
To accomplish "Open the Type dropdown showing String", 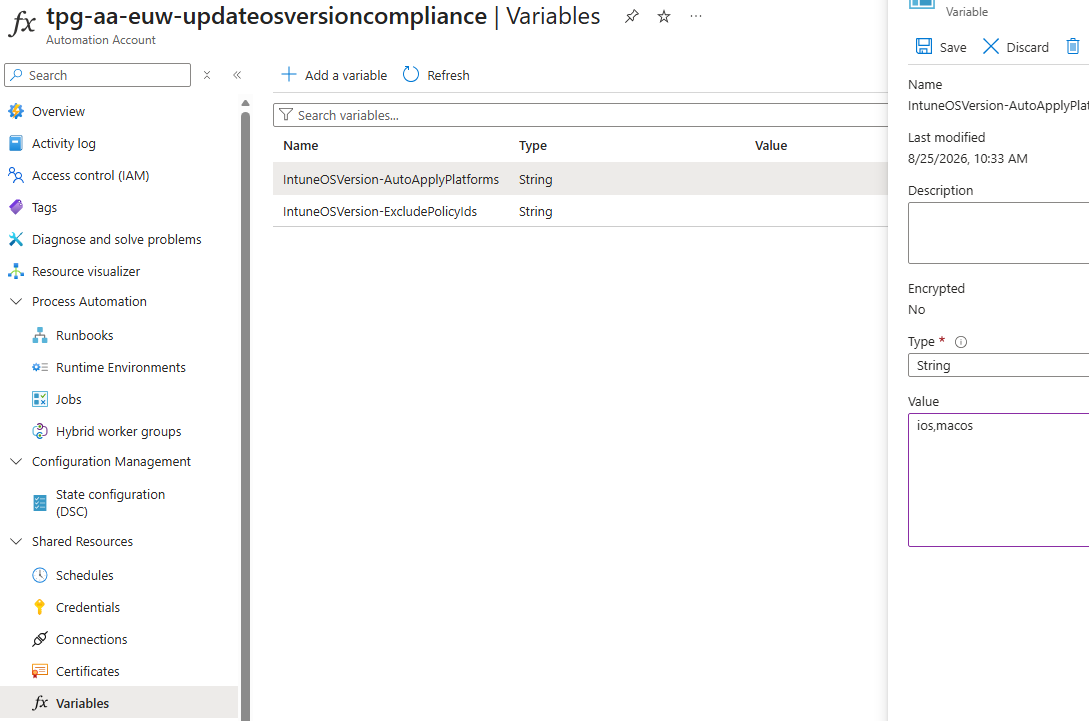I will (x=998, y=365).
